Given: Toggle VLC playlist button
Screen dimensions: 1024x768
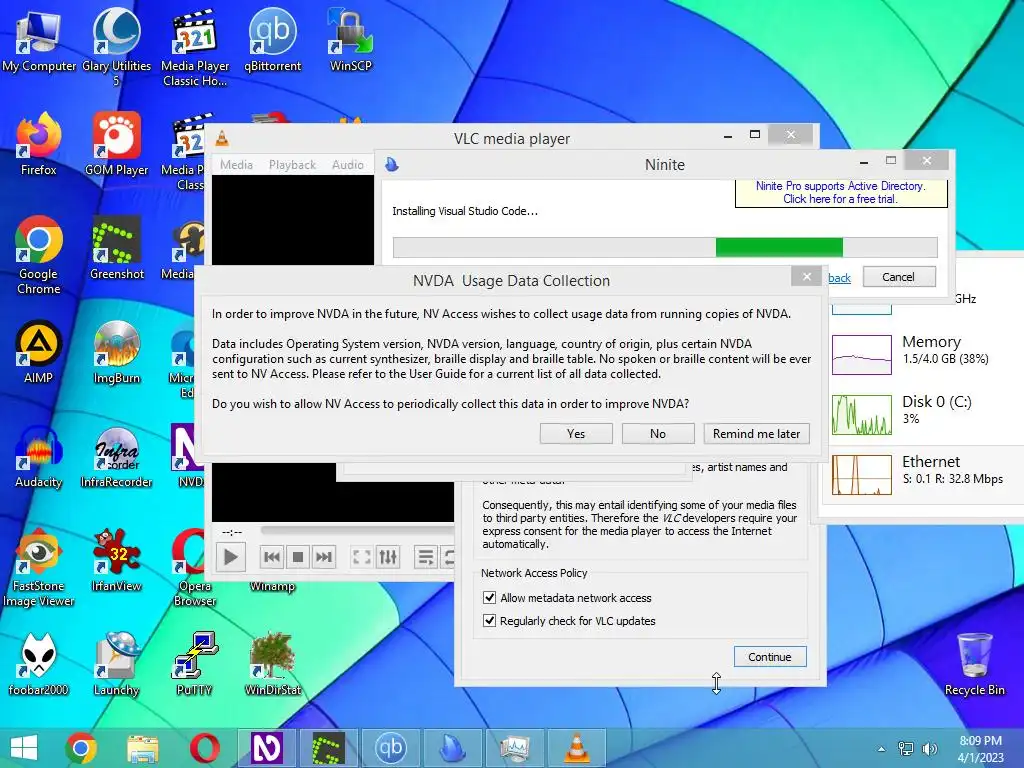Looking at the screenshot, I should click(426, 557).
